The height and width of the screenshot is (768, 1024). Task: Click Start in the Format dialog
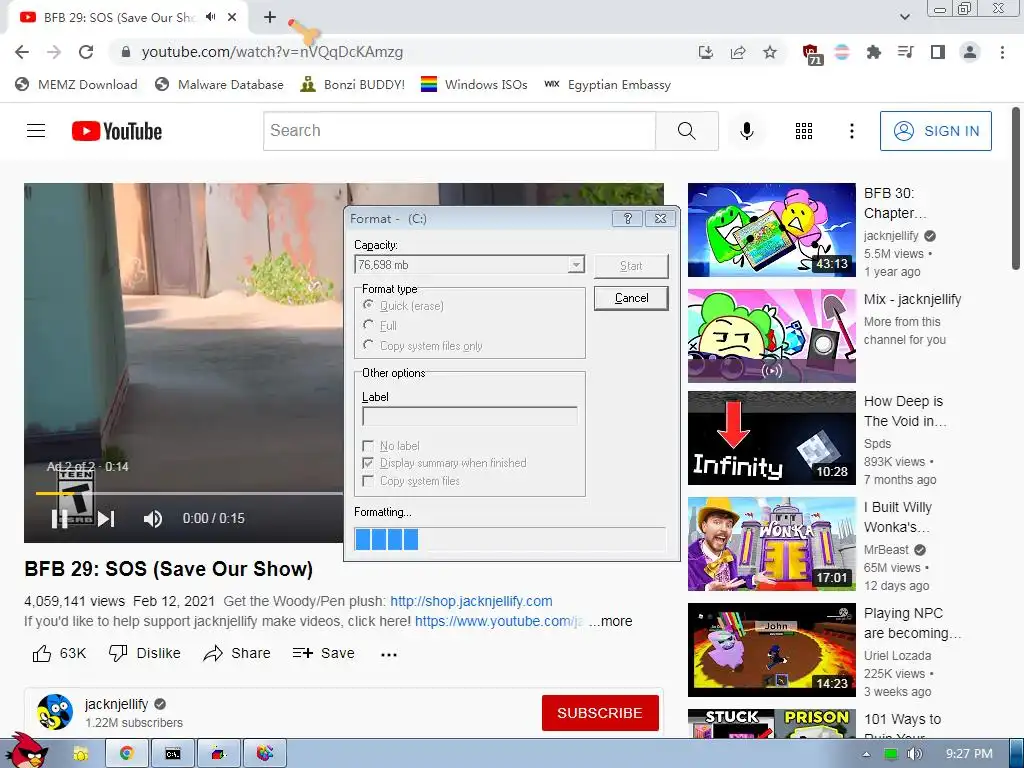[x=632, y=266]
